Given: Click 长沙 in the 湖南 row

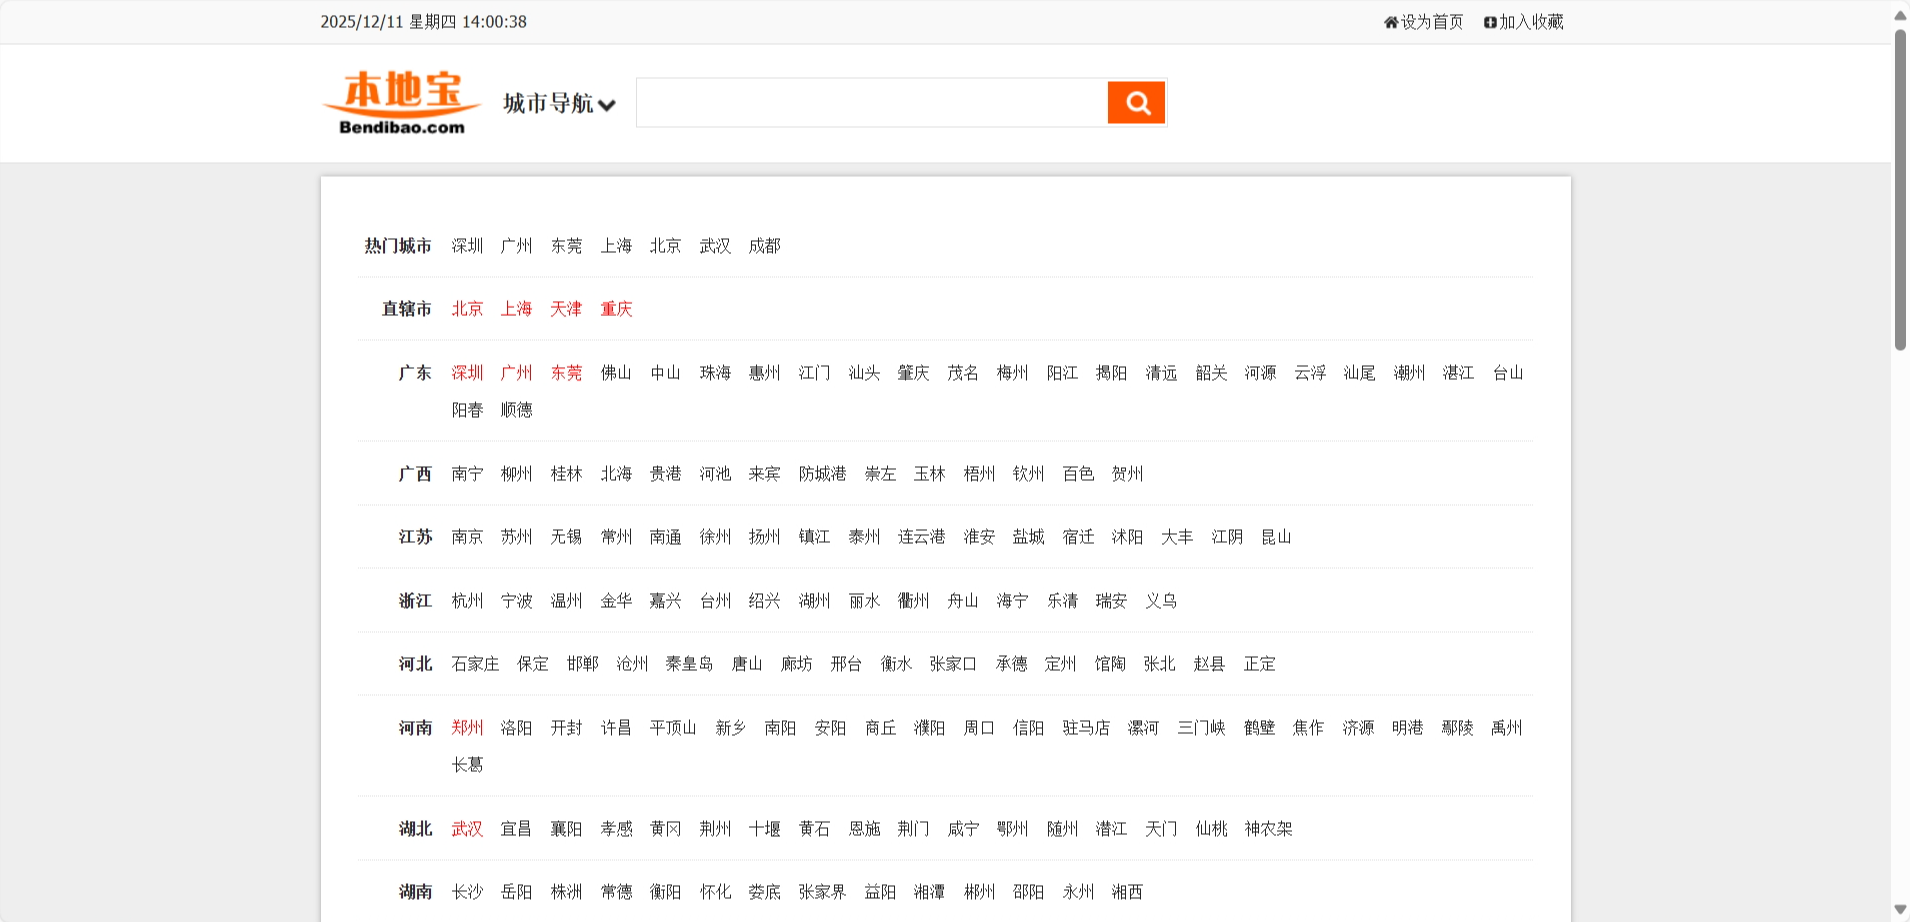Looking at the screenshot, I should (467, 892).
